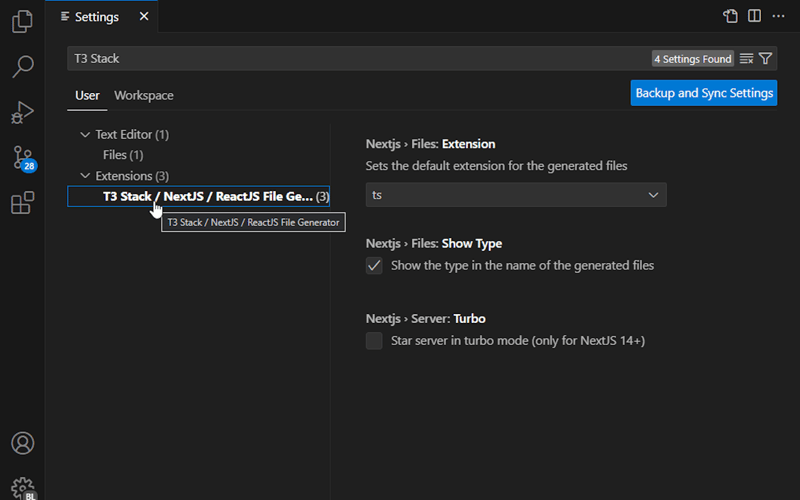Screen dimensions: 800x500
Task: Click the Nextjs Files: Show Type setting title
Action: pyautogui.click(x=434, y=243)
